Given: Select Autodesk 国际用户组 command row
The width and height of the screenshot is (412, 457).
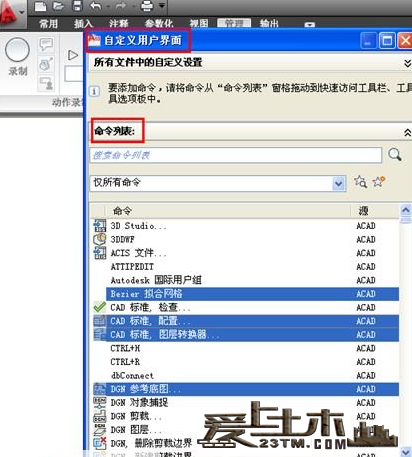Looking at the screenshot, I should pyautogui.click(x=245, y=280).
